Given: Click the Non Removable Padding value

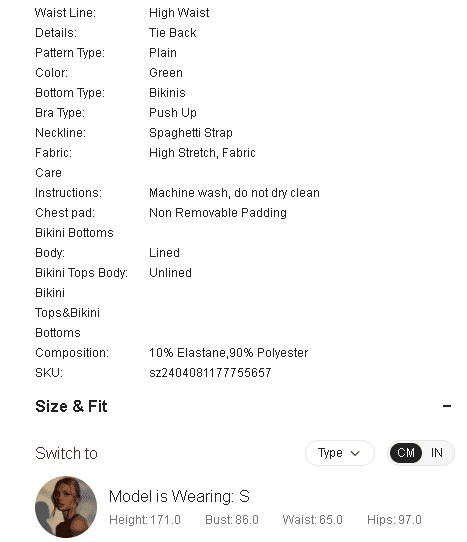Looking at the screenshot, I should pos(218,213).
